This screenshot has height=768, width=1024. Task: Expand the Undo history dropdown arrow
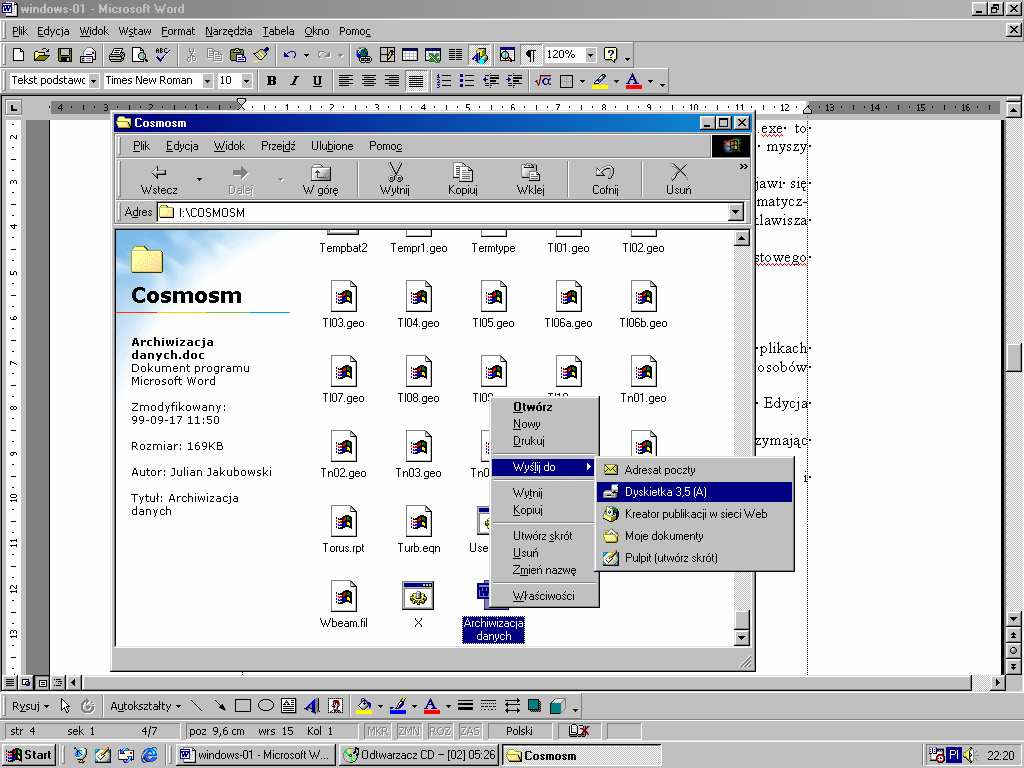[306, 55]
